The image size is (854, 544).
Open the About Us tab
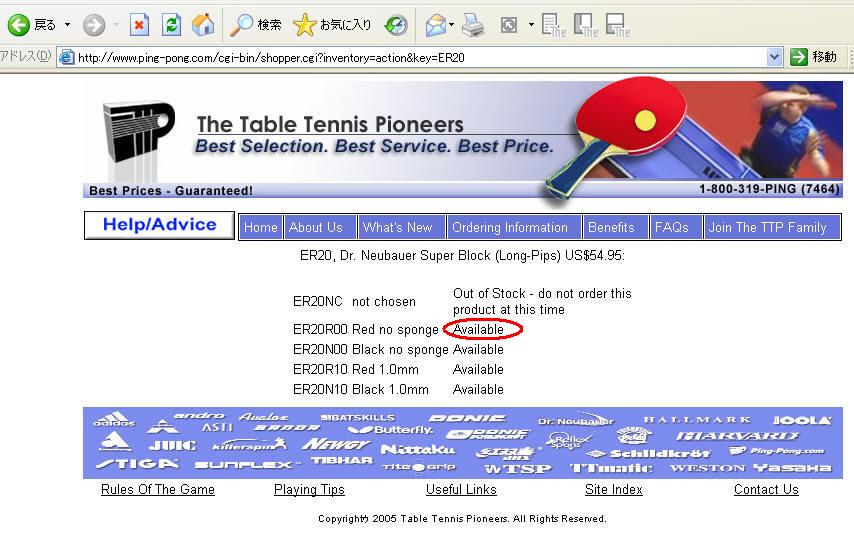[x=320, y=227]
